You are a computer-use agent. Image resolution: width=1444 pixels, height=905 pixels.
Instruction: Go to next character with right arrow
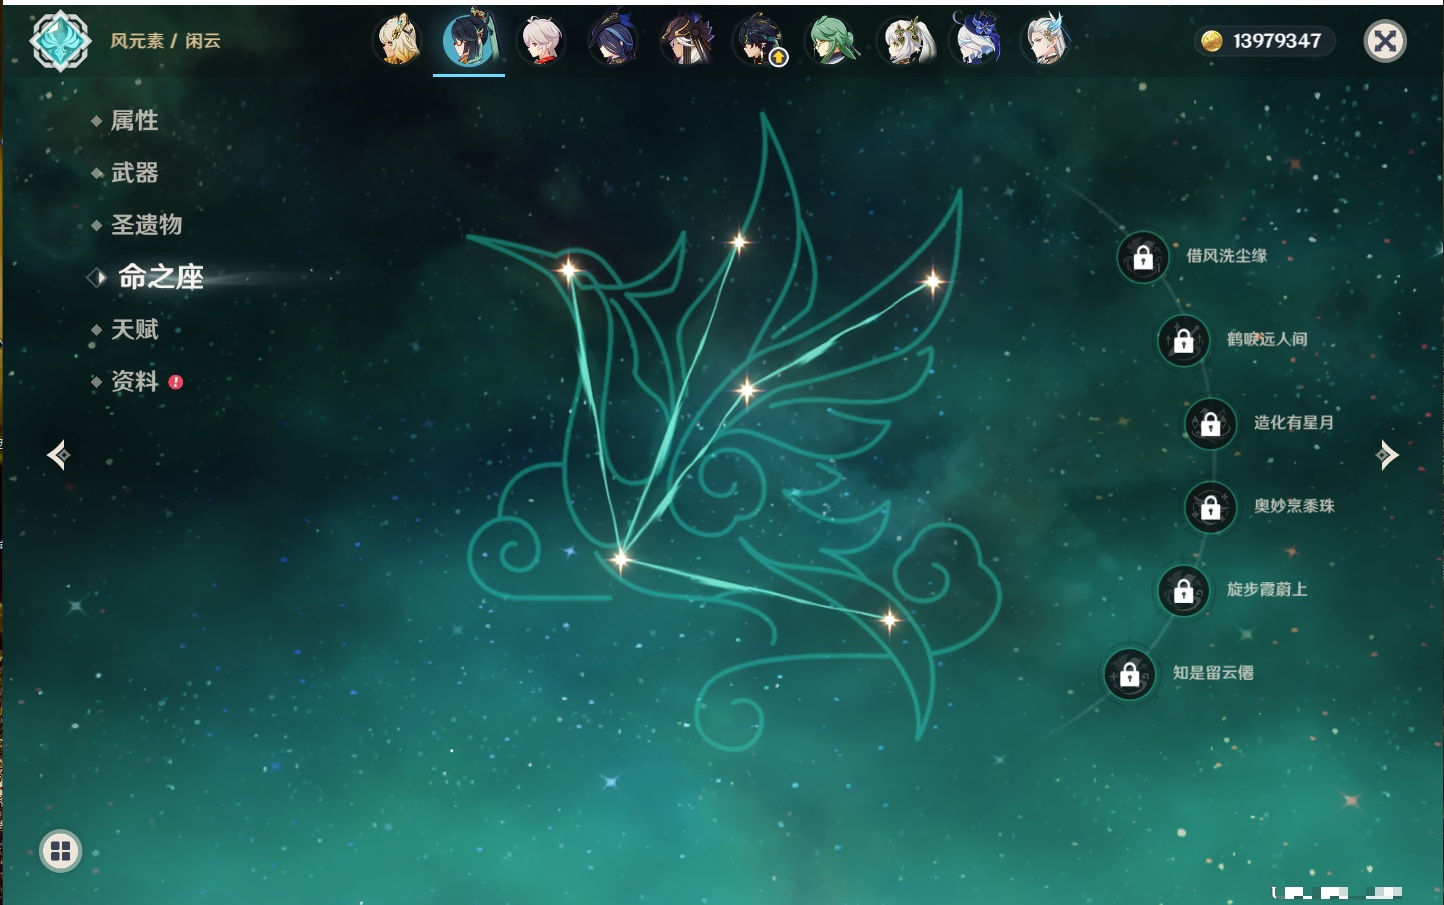coord(1387,455)
